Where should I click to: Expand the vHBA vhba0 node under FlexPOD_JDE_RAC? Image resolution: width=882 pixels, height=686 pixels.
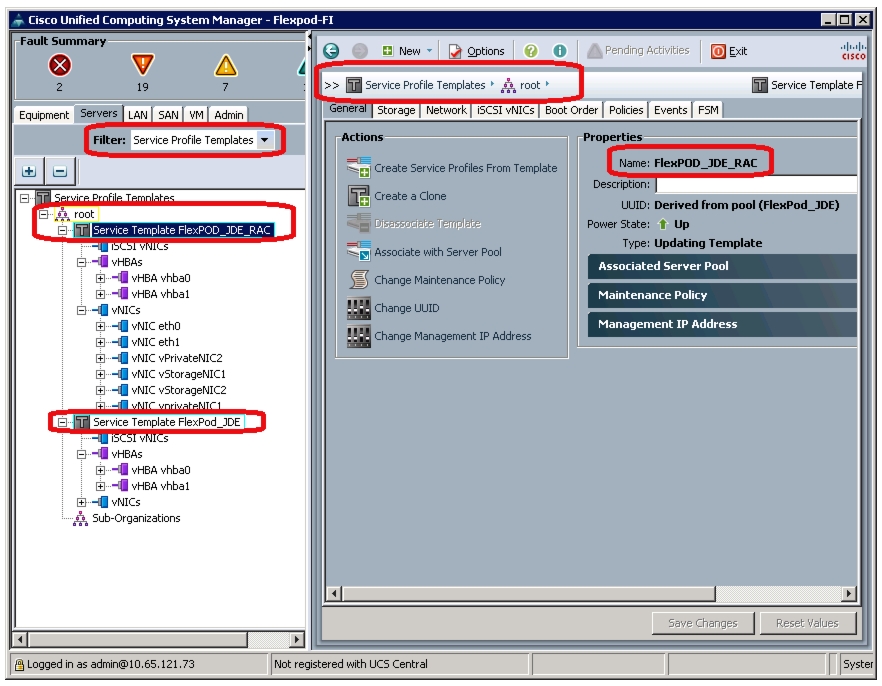(100, 278)
